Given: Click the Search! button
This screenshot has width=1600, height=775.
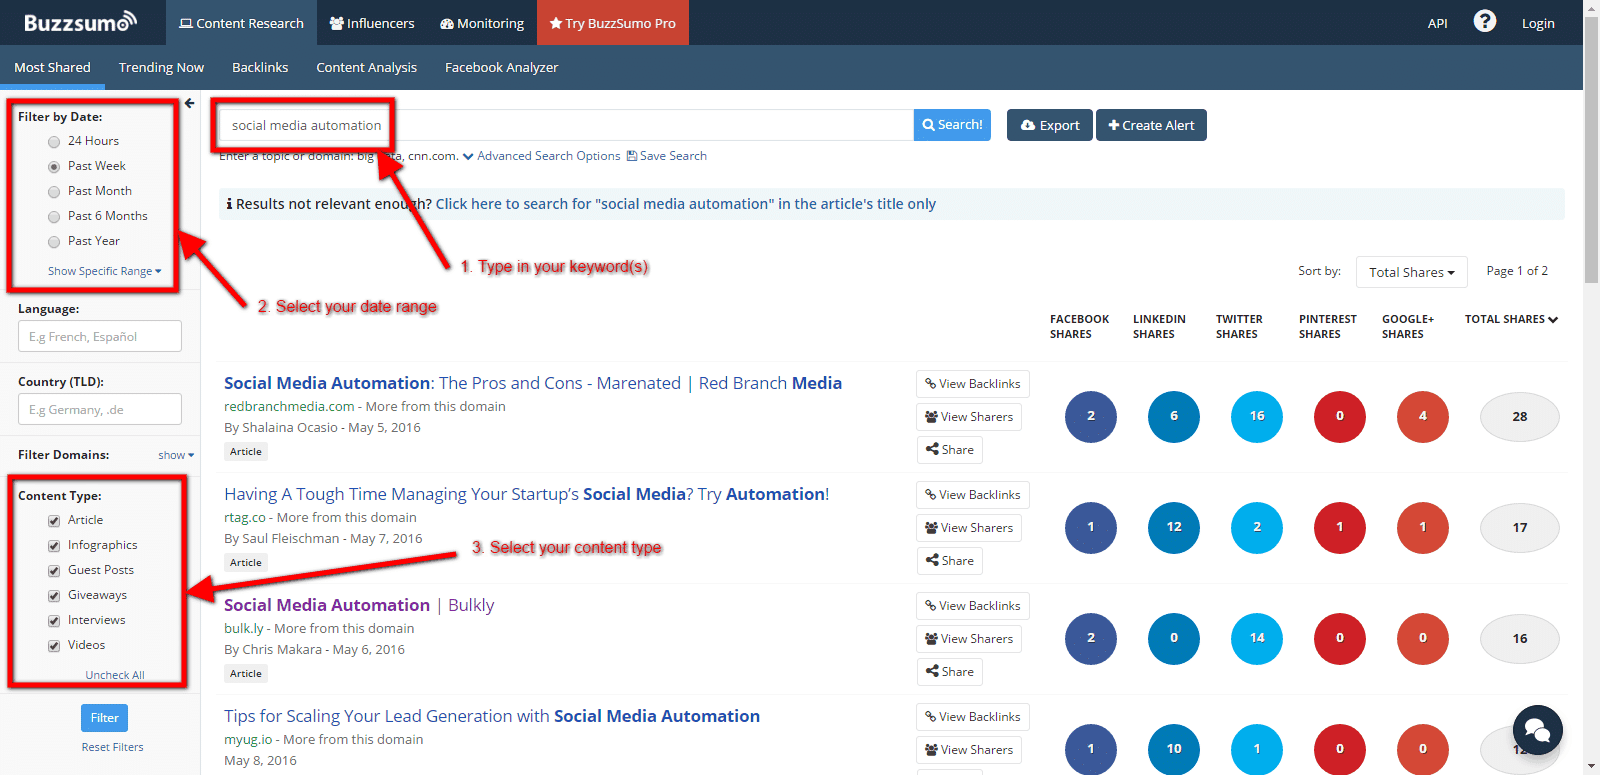Looking at the screenshot, I should [x=952, y=125].
